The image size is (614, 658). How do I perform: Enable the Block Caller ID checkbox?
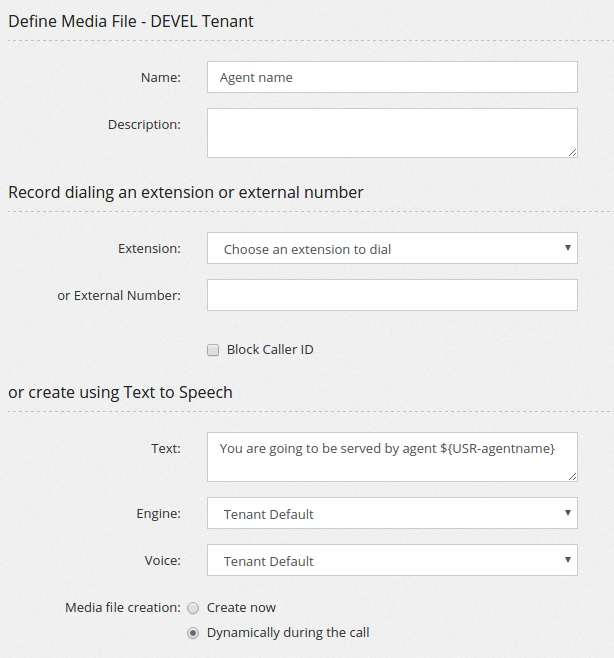pyautogui.click(x=213, y=350)
